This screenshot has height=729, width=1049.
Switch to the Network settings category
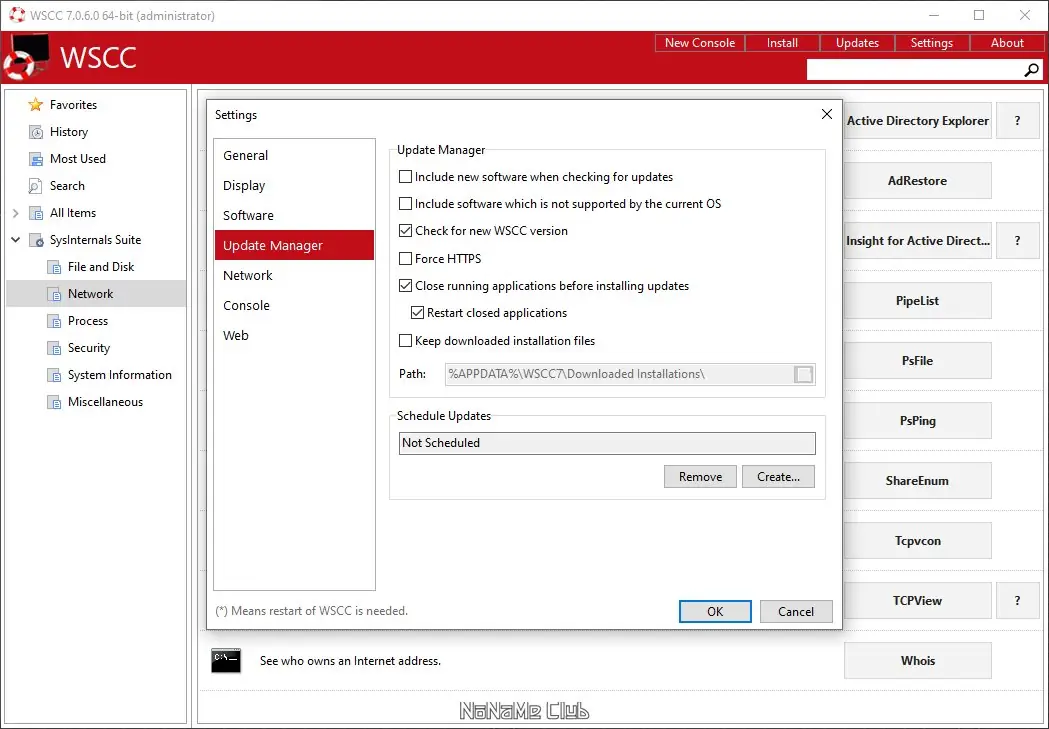click(248, 275)
